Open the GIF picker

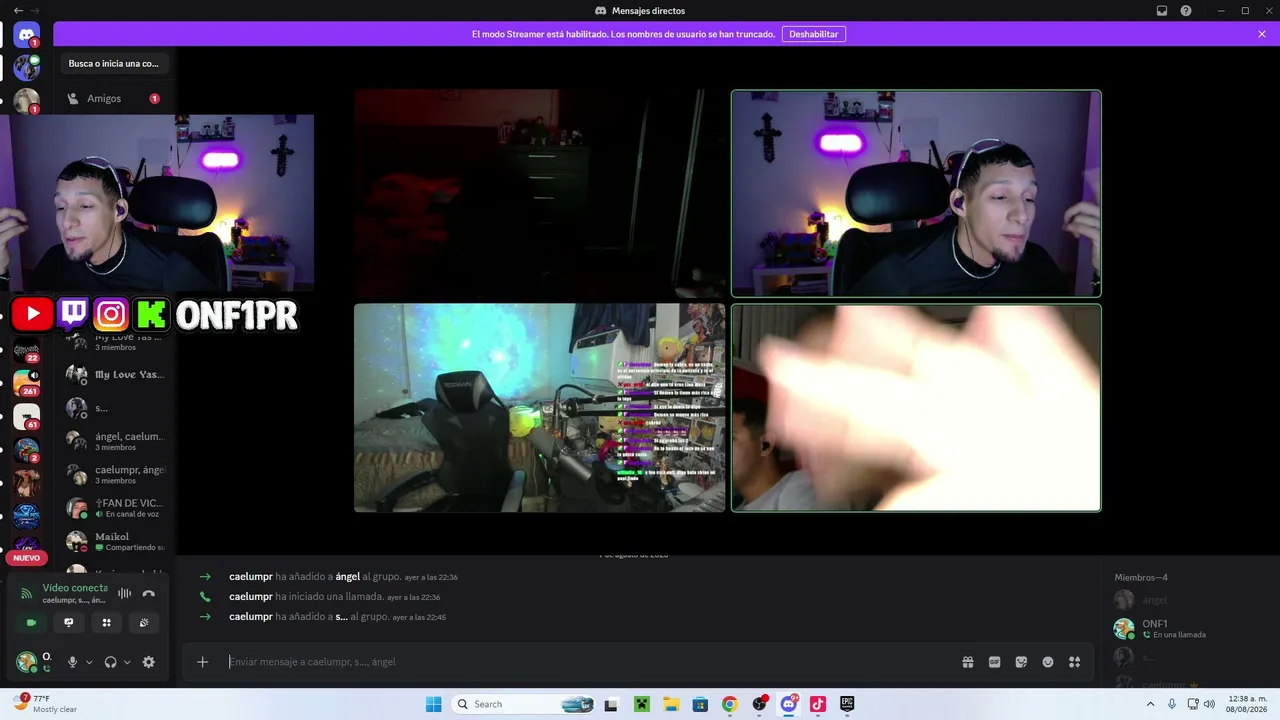(x=994, y=662)
